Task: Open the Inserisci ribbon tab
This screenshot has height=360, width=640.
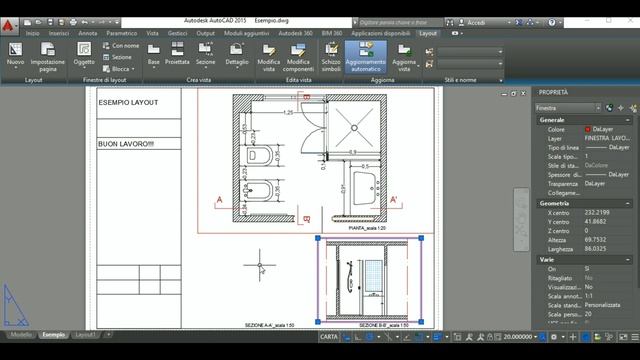Action: 59,33
